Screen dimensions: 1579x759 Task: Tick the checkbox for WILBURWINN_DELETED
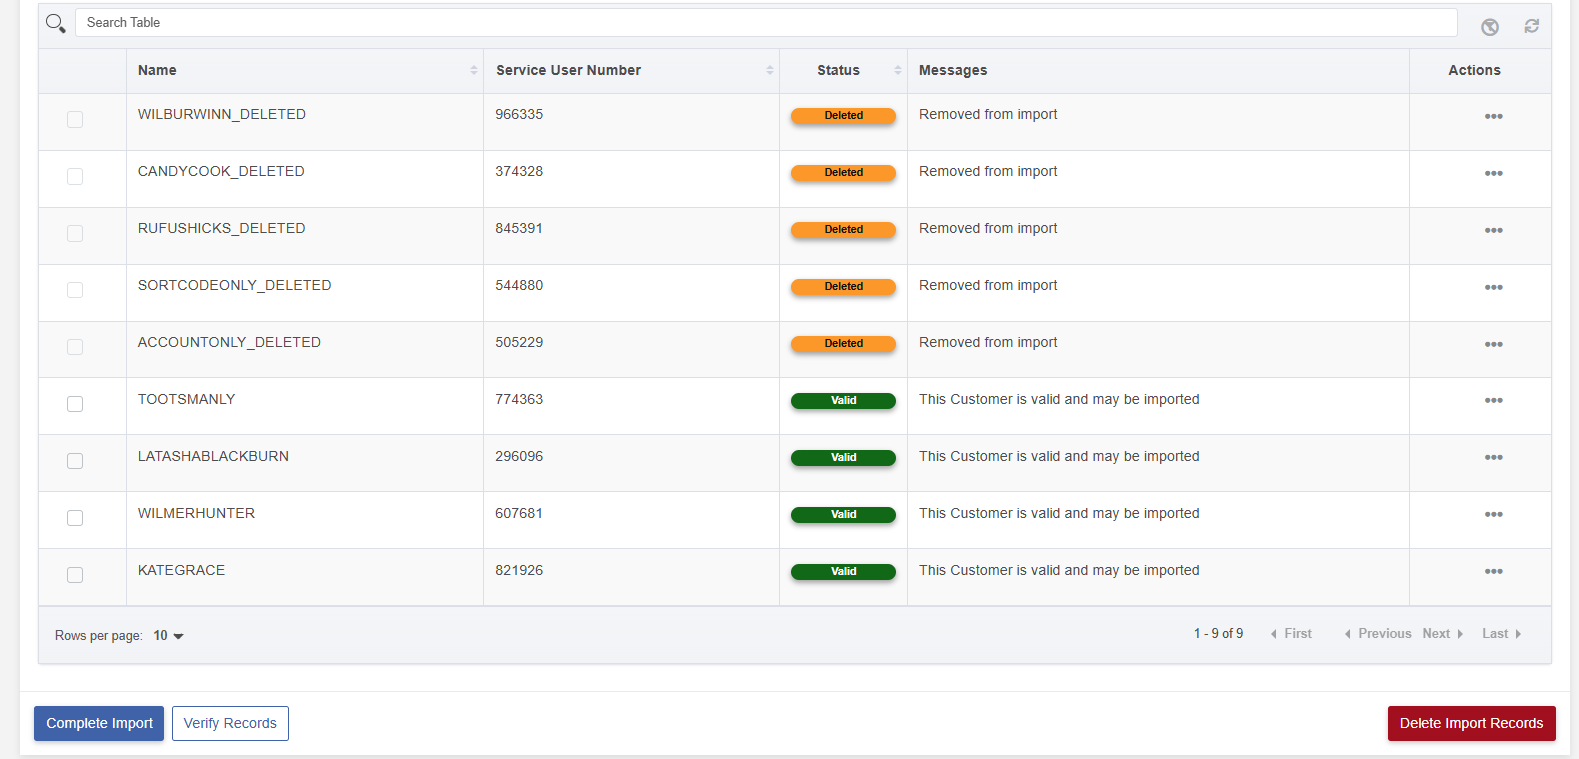(75, 120)
